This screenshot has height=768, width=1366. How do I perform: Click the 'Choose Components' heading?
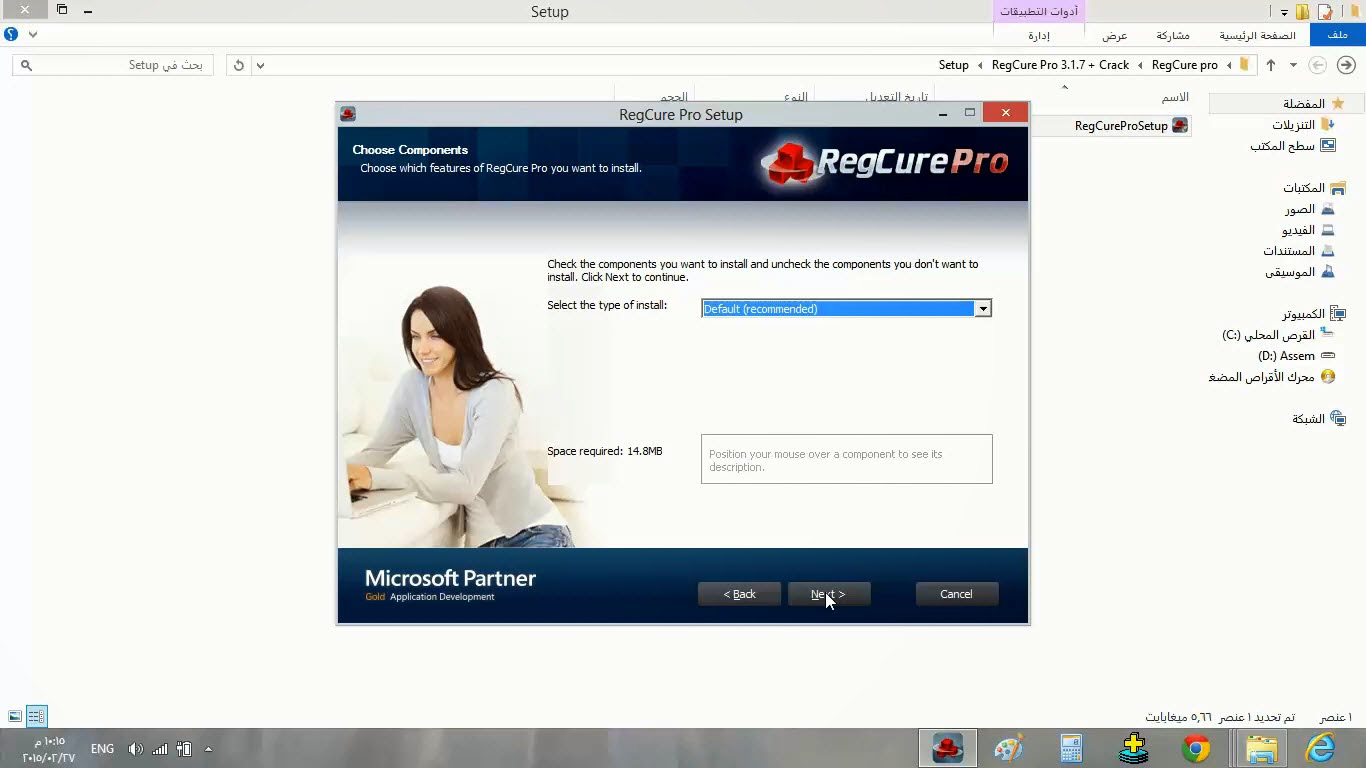click(x=410, y=150)
